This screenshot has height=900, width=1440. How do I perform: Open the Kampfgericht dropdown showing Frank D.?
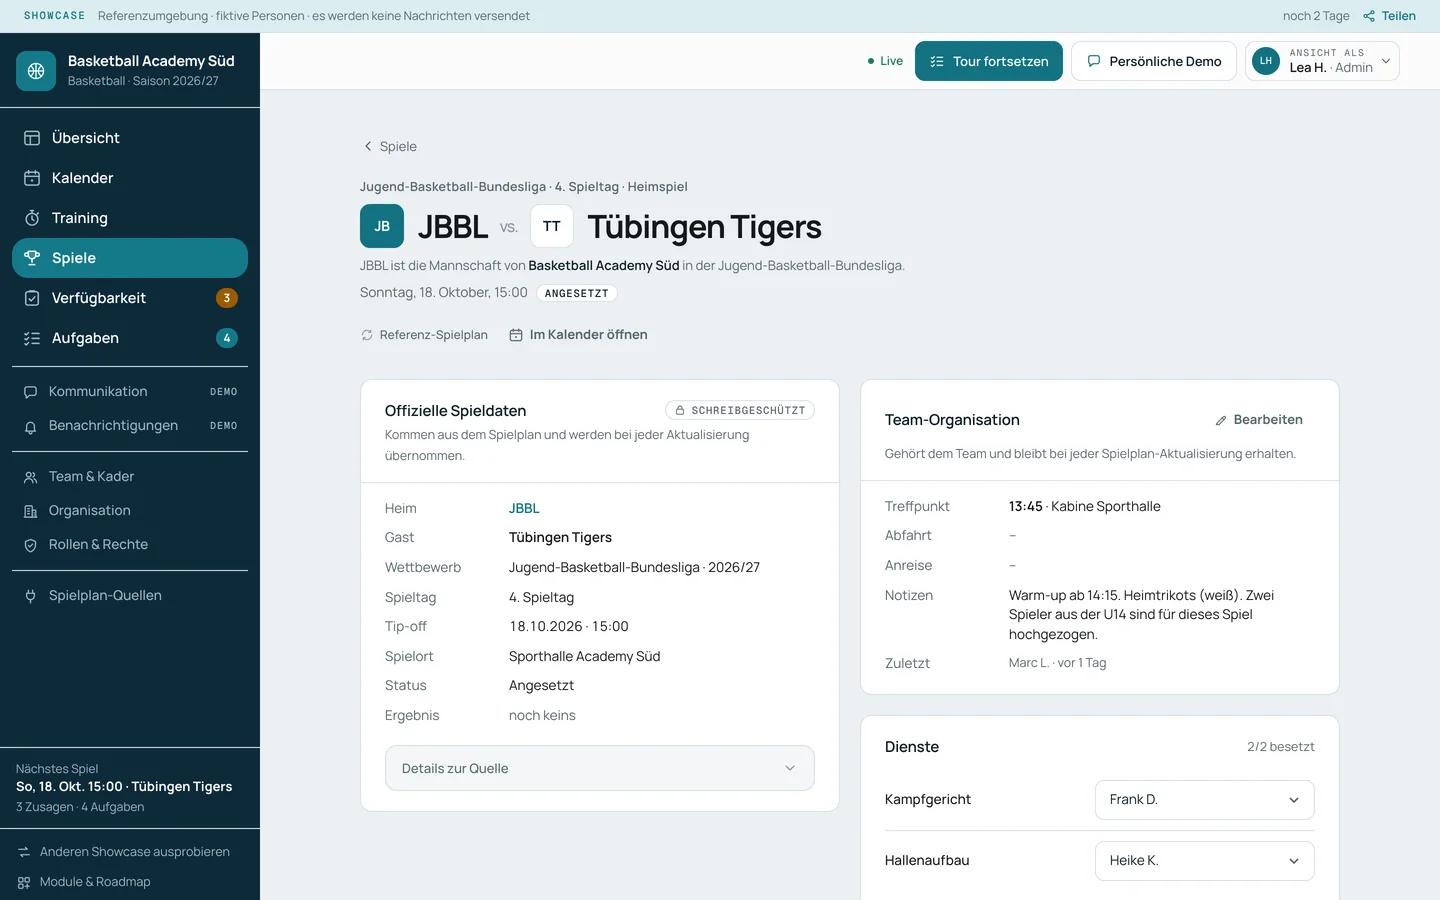[1205, 800]
